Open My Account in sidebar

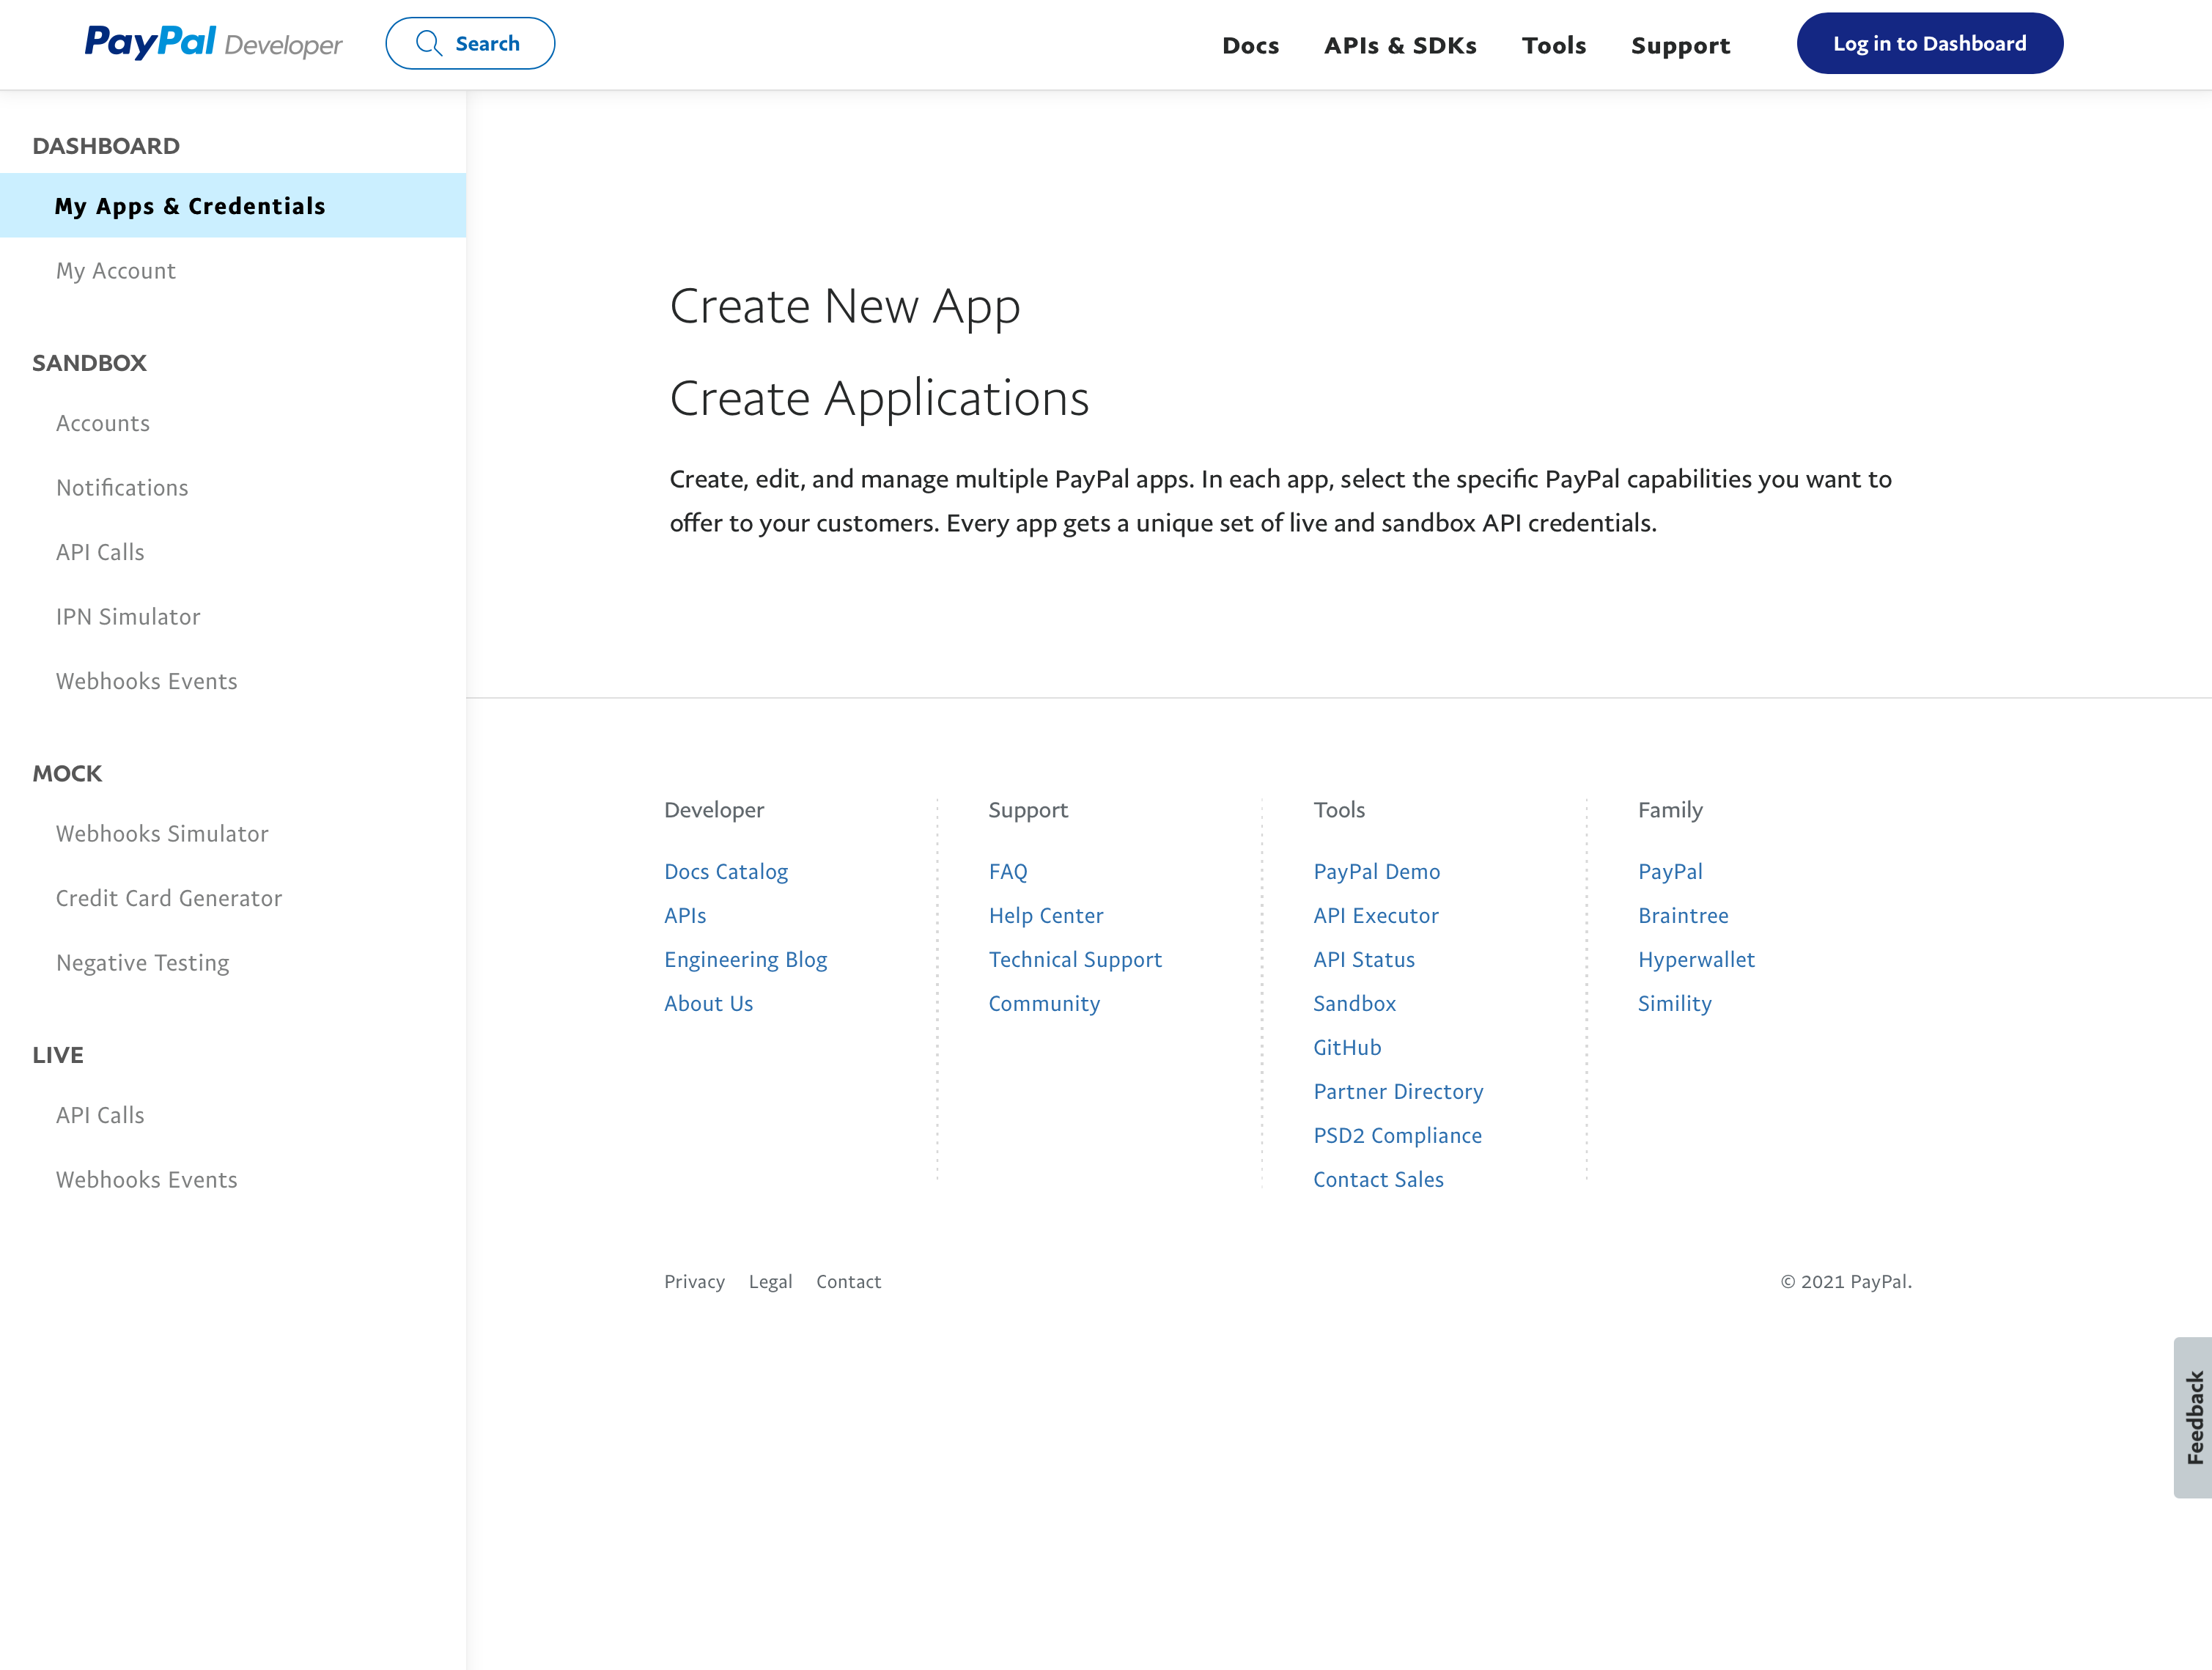116,271
